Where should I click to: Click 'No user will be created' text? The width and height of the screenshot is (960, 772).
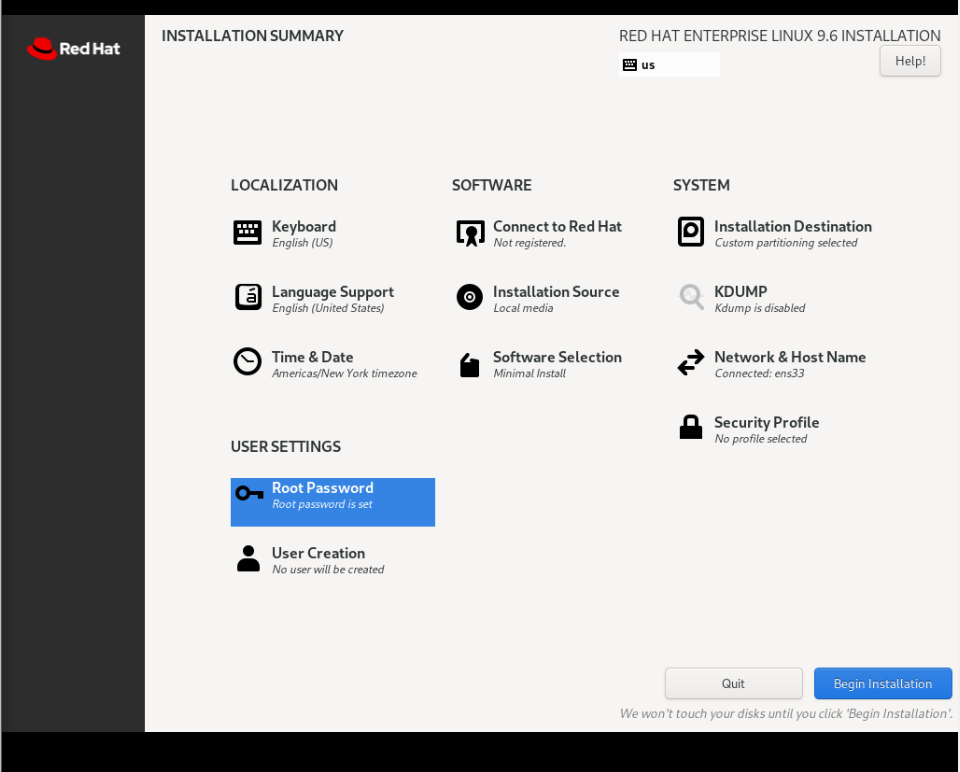tap(328, 569)
